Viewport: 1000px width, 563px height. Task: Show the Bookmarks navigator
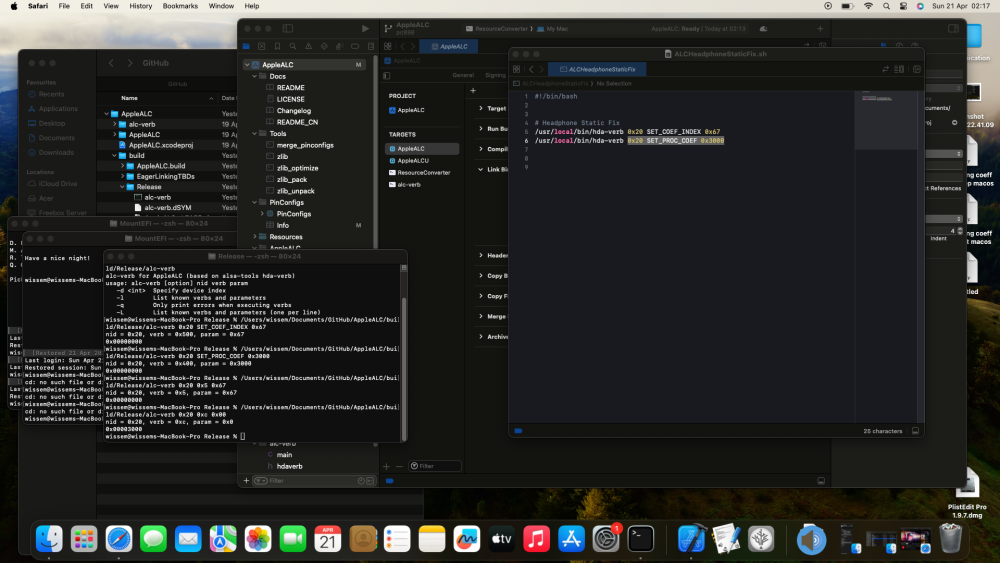277,46
